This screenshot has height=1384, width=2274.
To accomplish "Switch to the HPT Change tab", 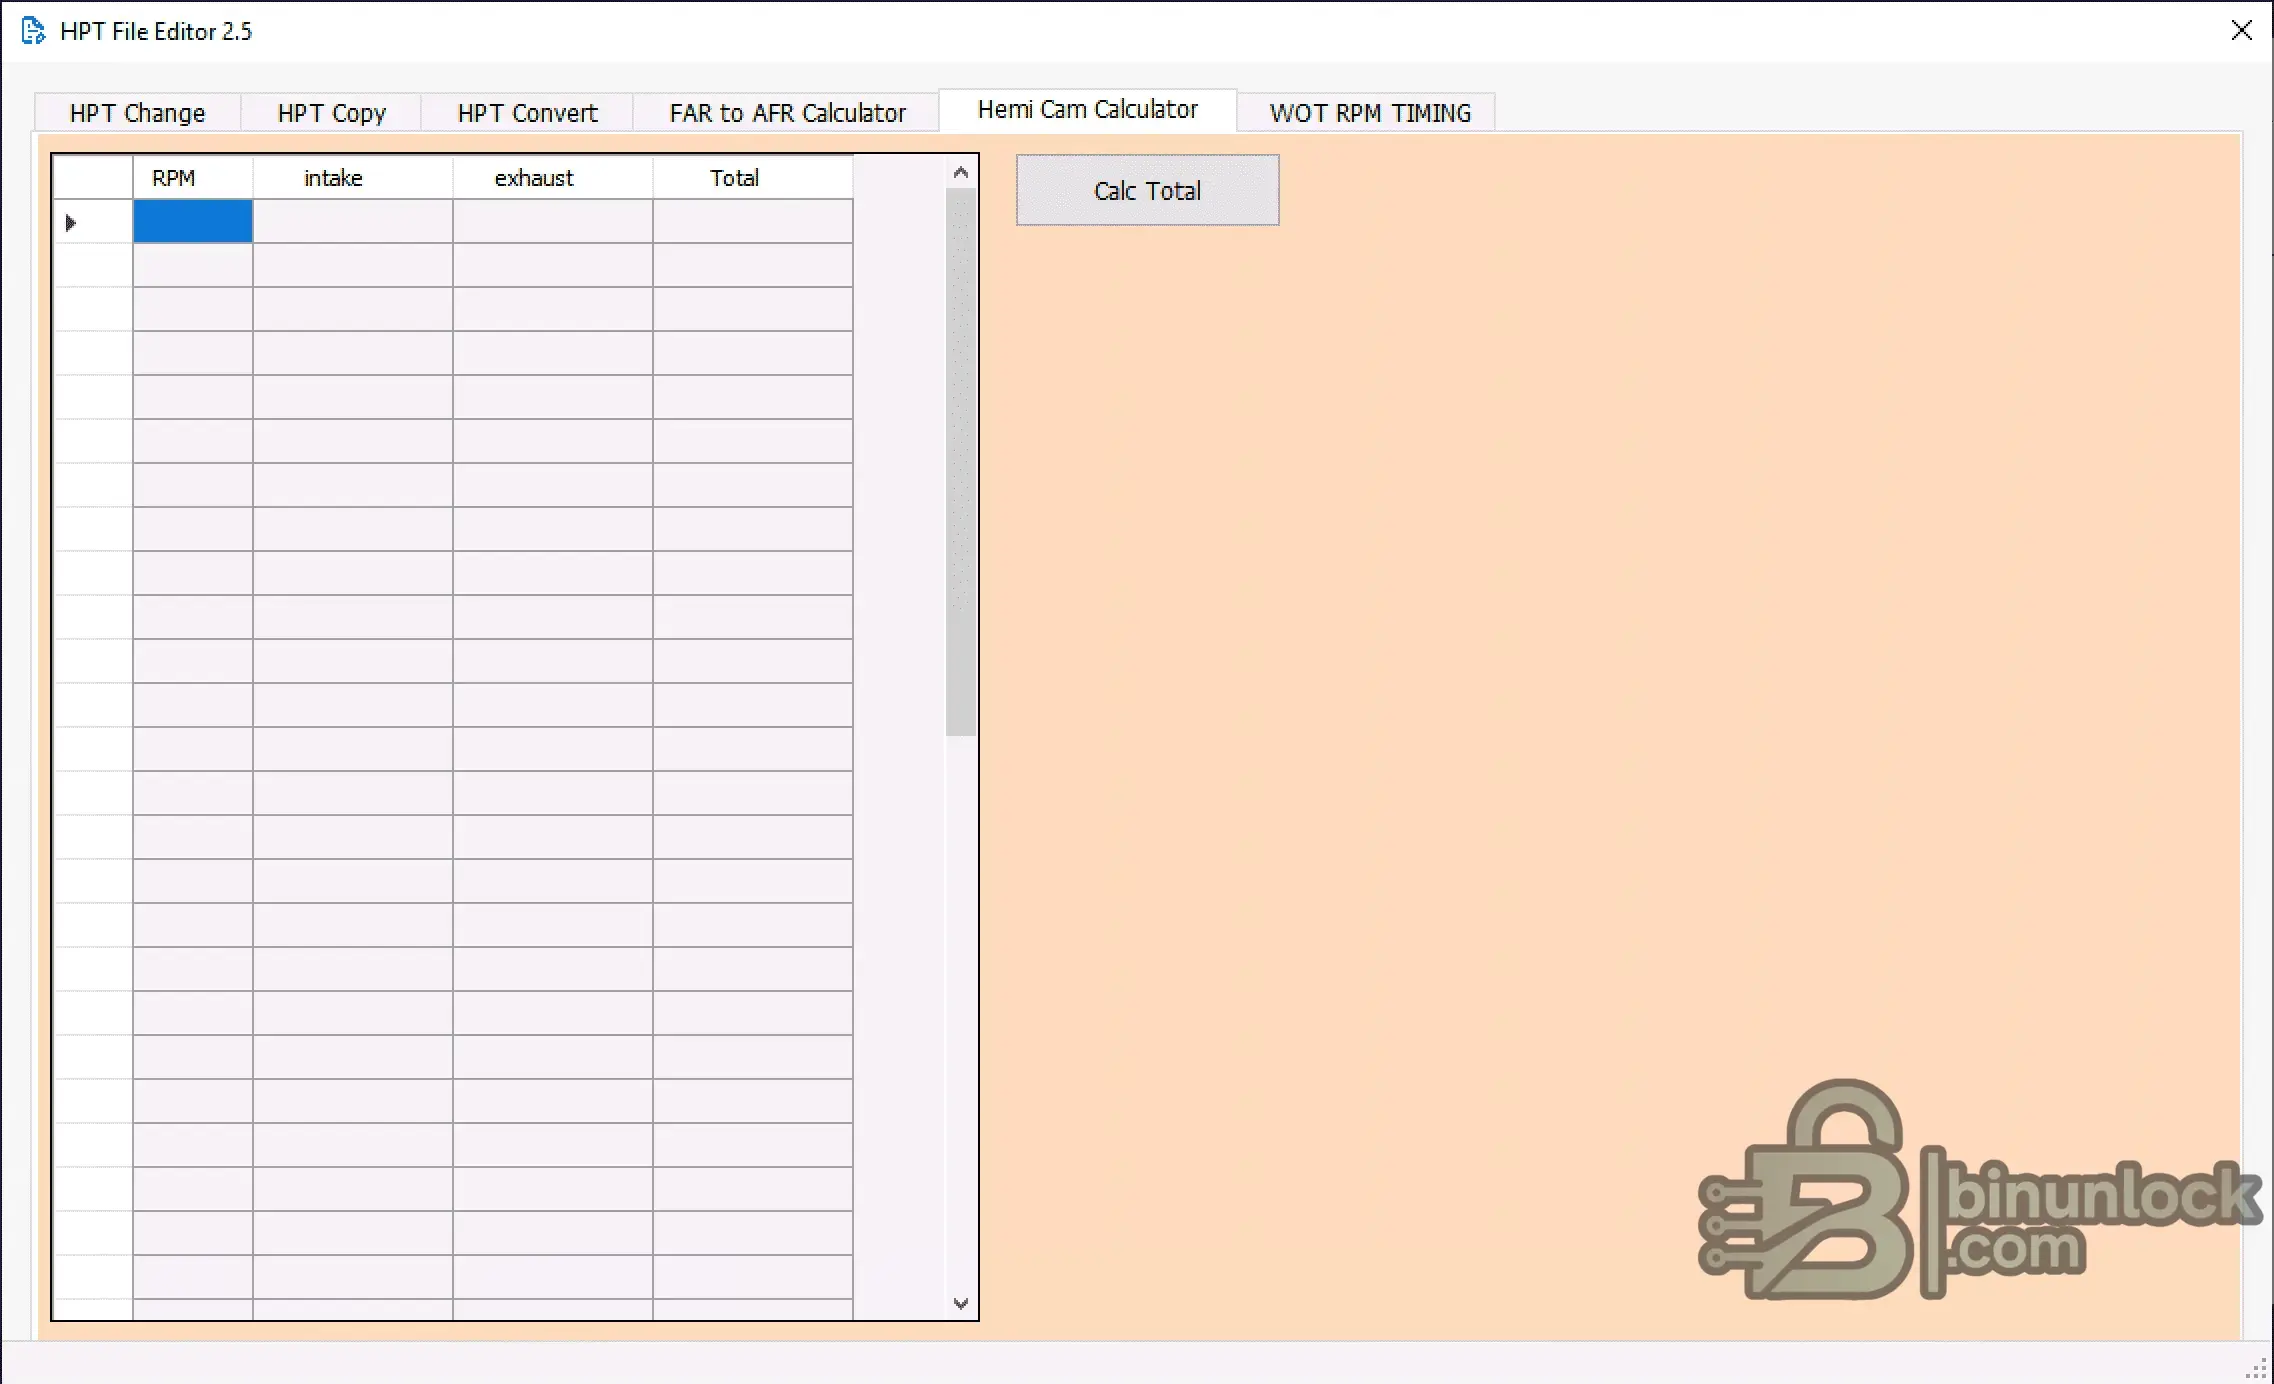I will click(x=137, y=113).
